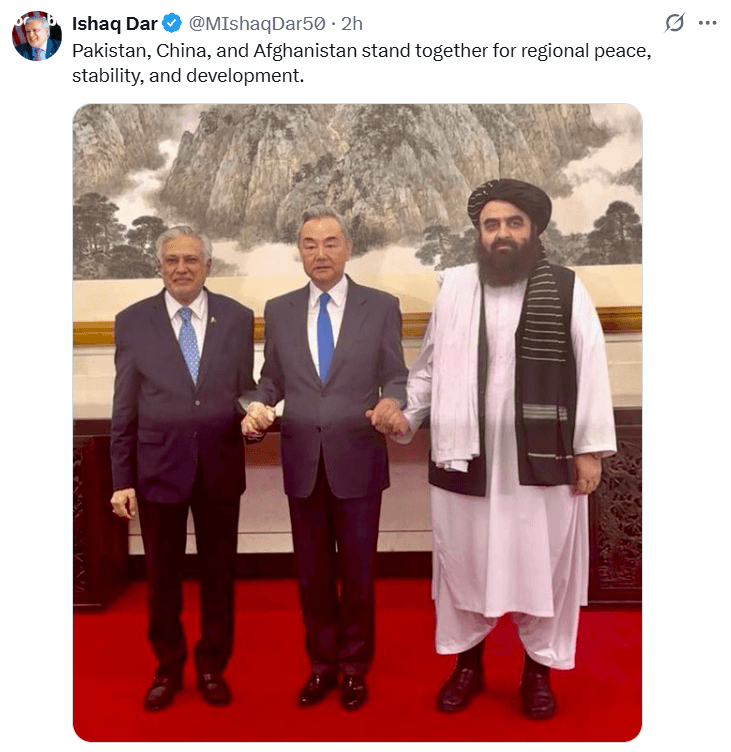Click the man wearing the black turban
Image resolution: width=731 pixels, height=752 pixels.
(513, 446)
